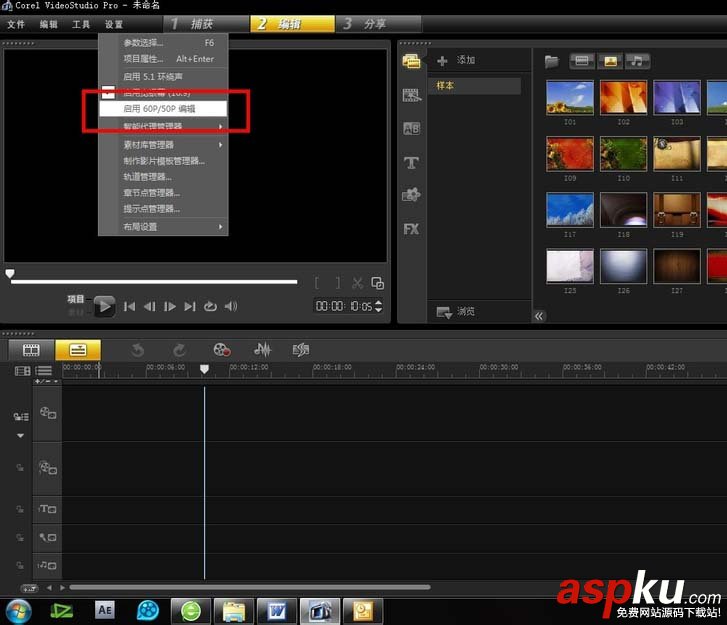Open the system volume control

coord(231,306)
